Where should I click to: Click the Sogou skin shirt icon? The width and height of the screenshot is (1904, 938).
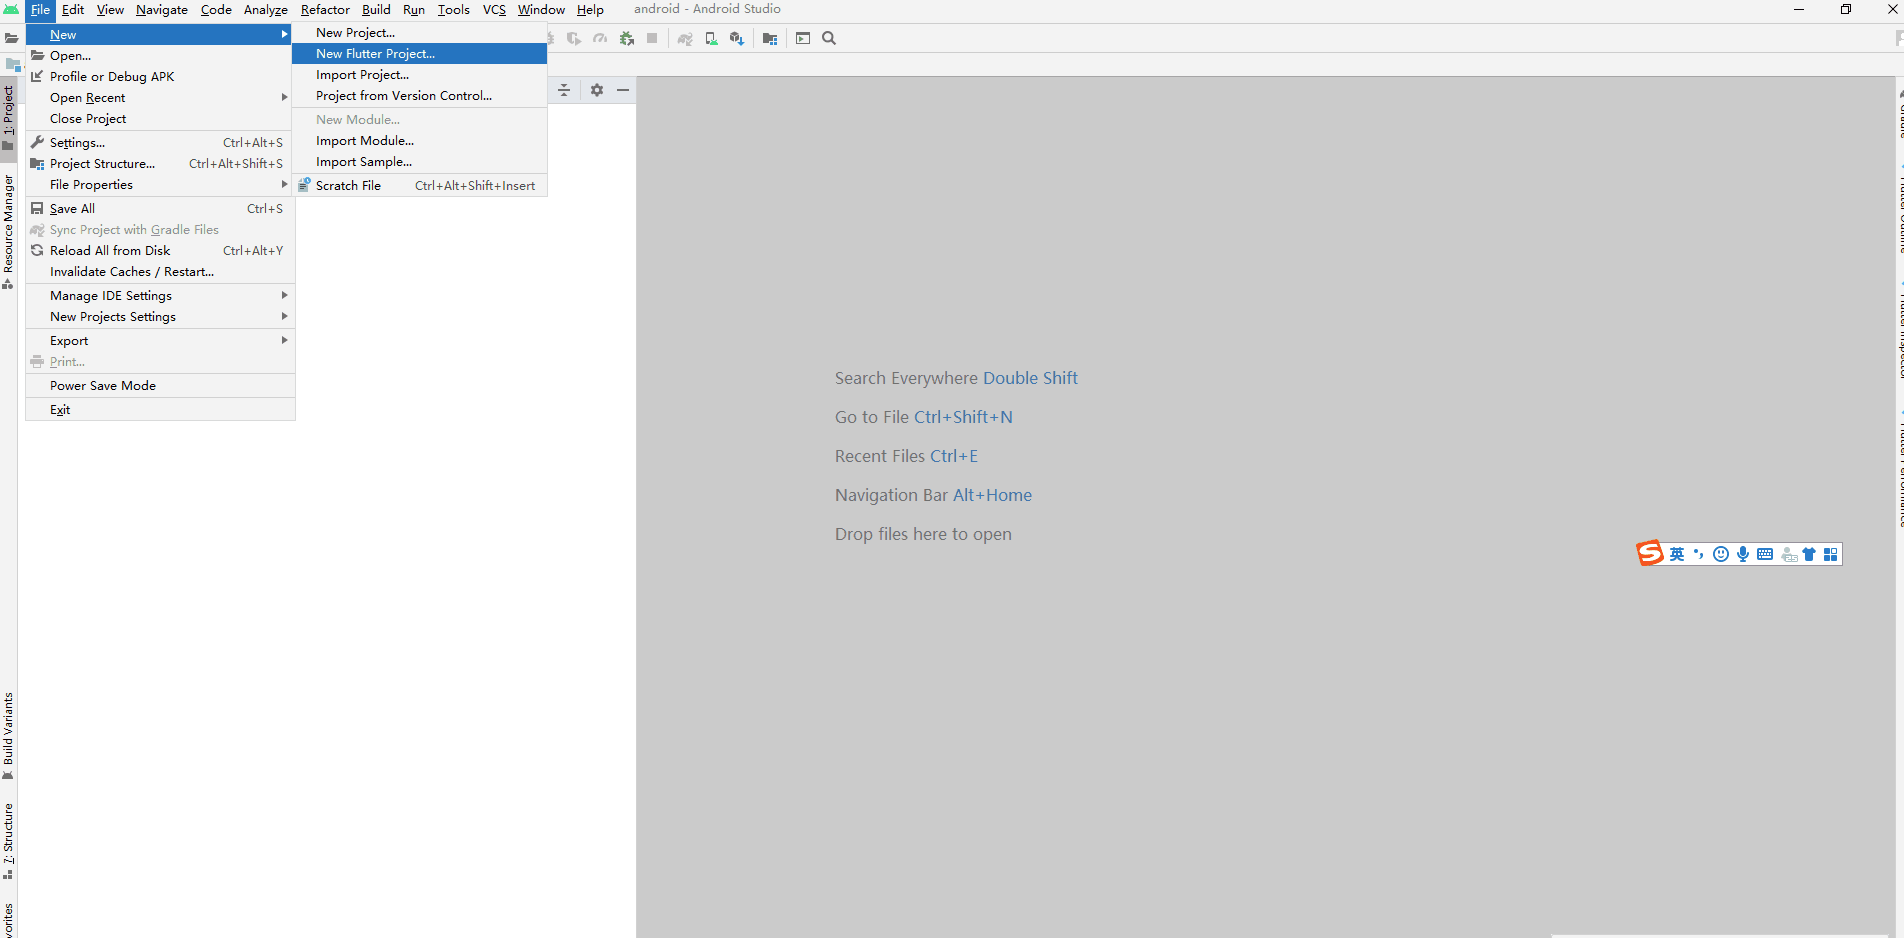coord(1809,554)
